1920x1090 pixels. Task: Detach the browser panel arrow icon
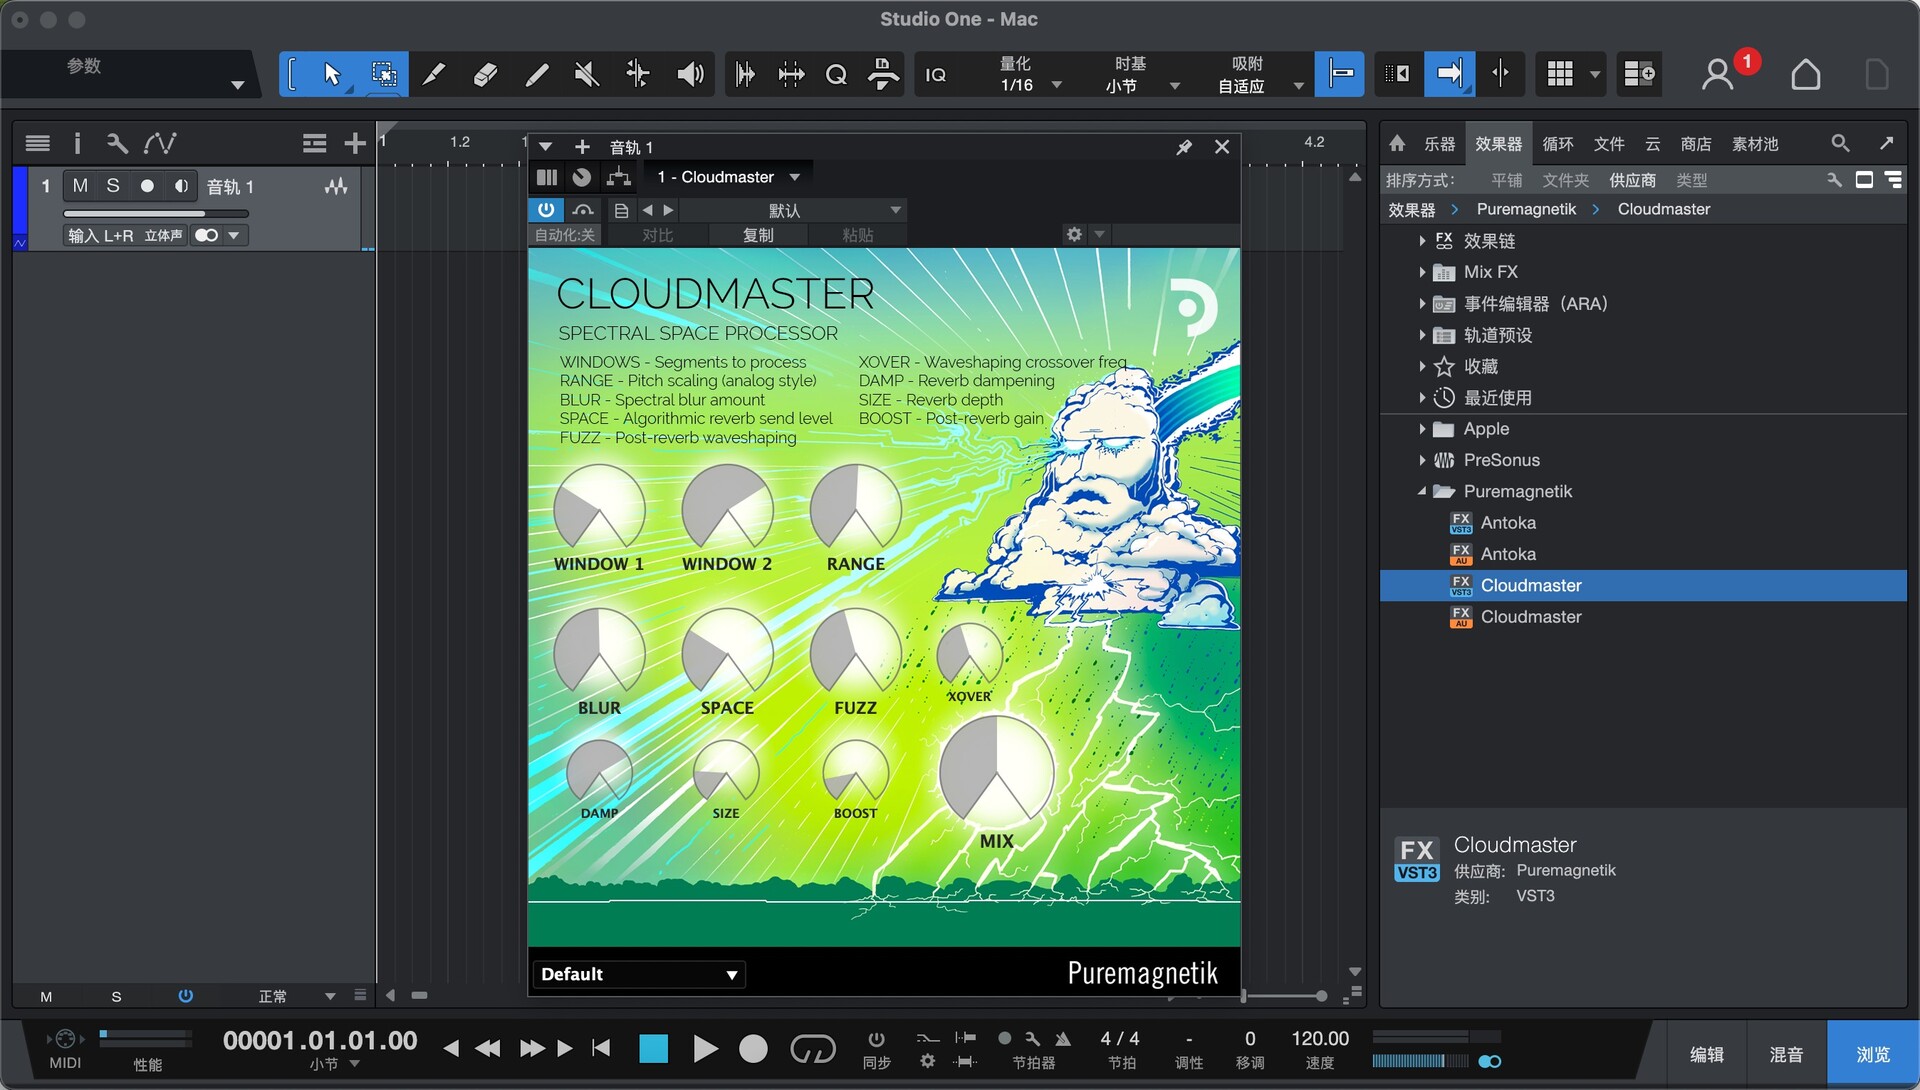[x=1887, y=144]
